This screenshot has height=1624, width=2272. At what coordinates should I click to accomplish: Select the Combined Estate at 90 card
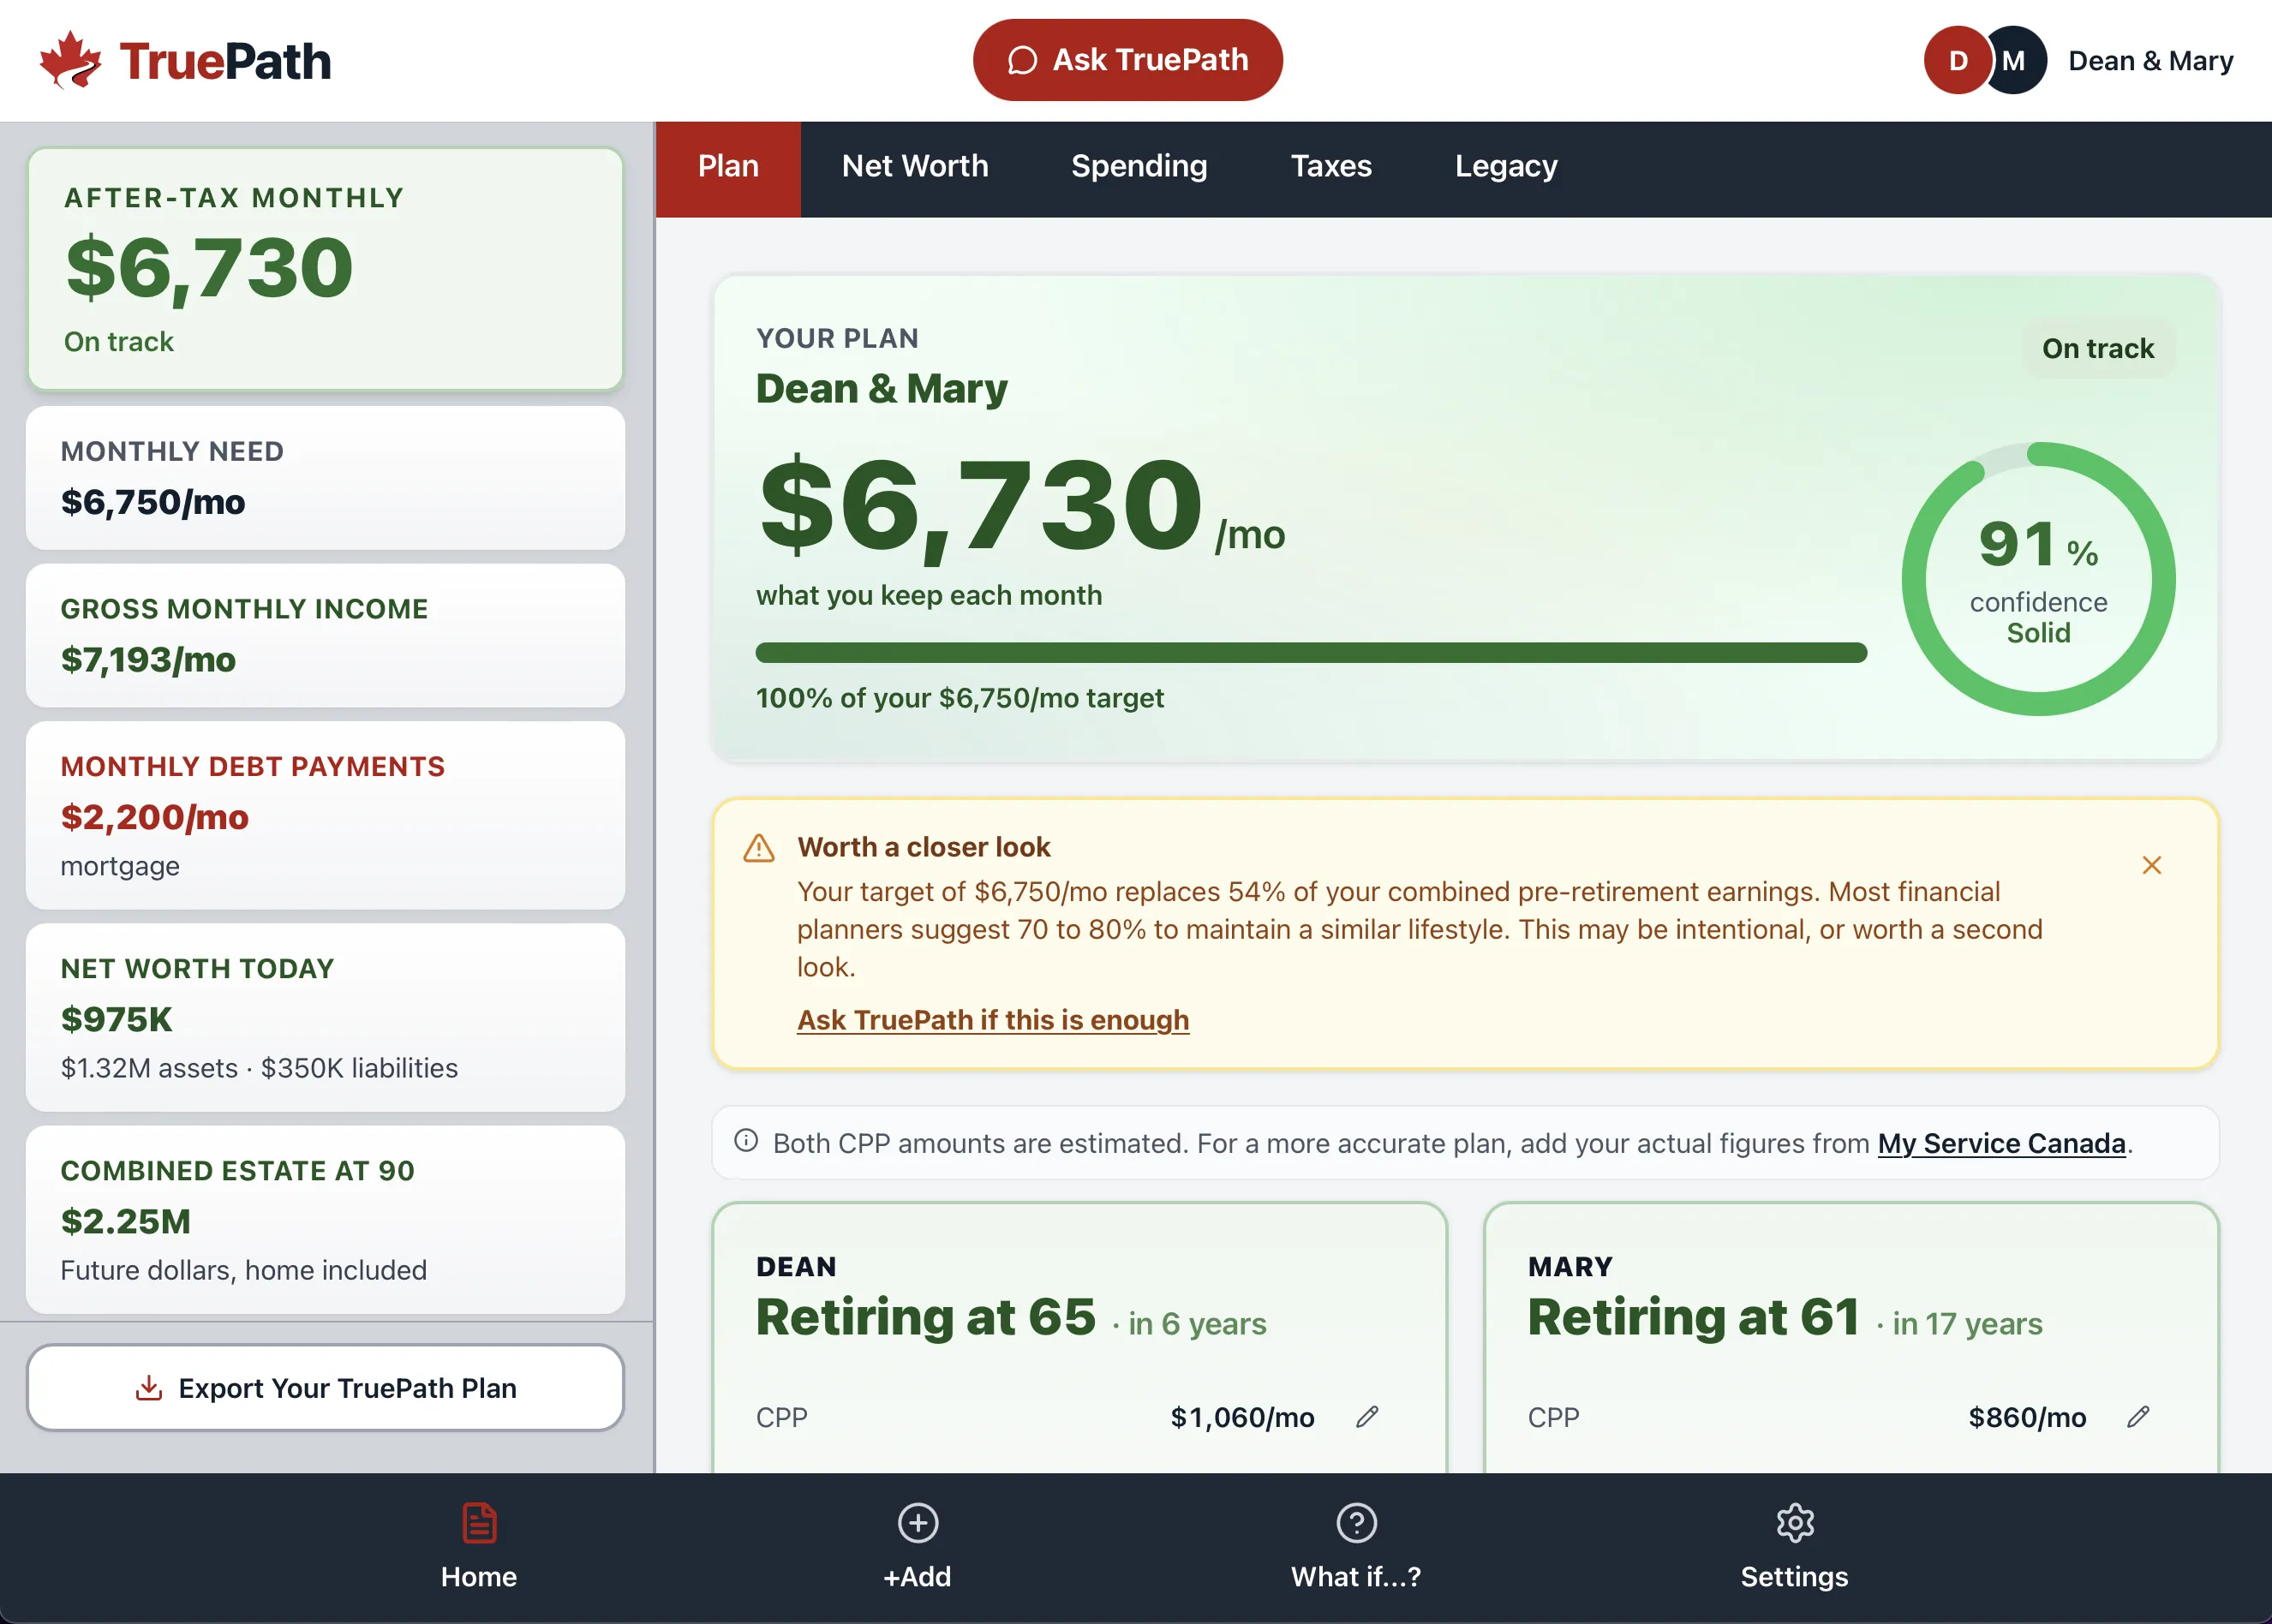tap(325, 1220)
